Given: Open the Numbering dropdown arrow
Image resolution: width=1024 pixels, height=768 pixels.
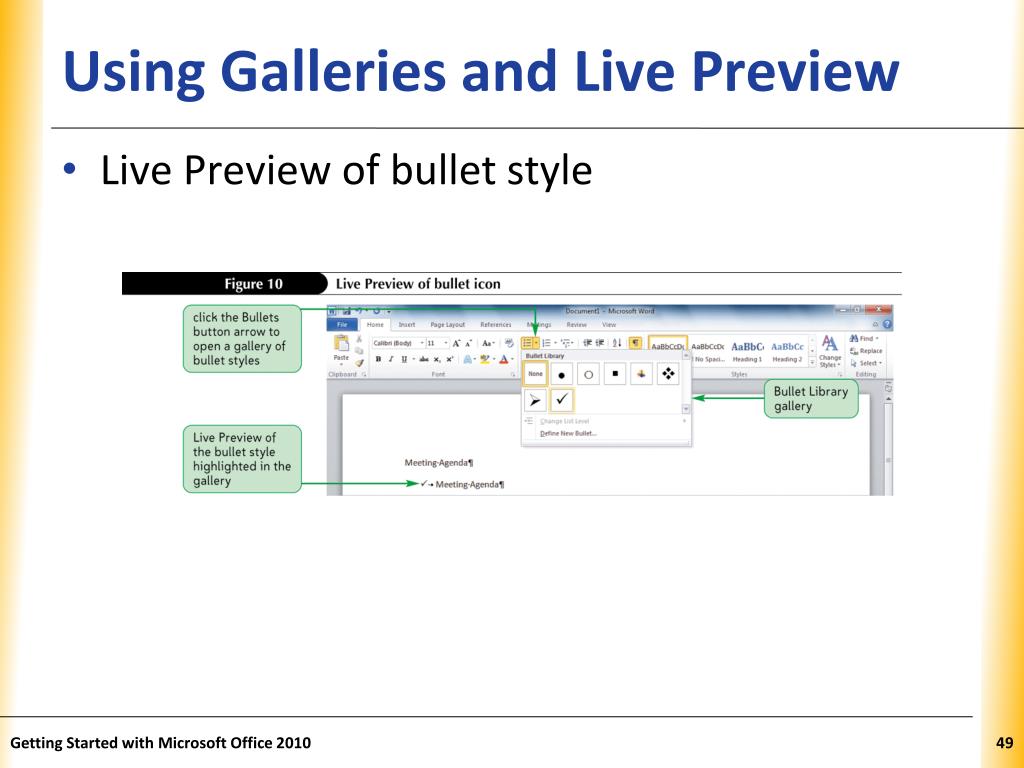Looking at the screenshot, I should tap(556, 343).
